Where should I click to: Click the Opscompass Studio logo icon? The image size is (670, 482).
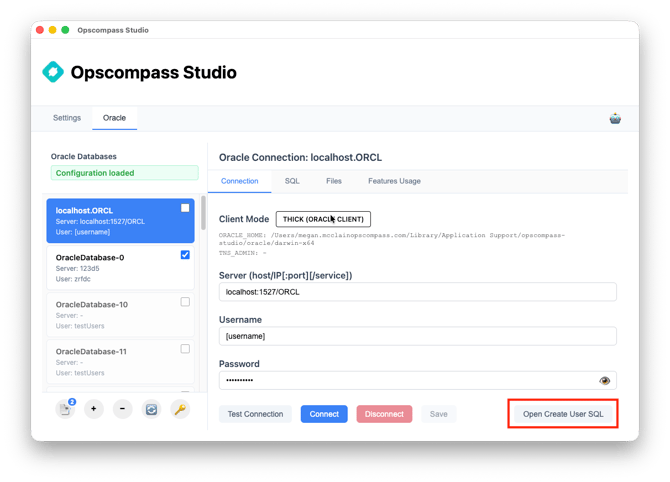click(53, 72)
